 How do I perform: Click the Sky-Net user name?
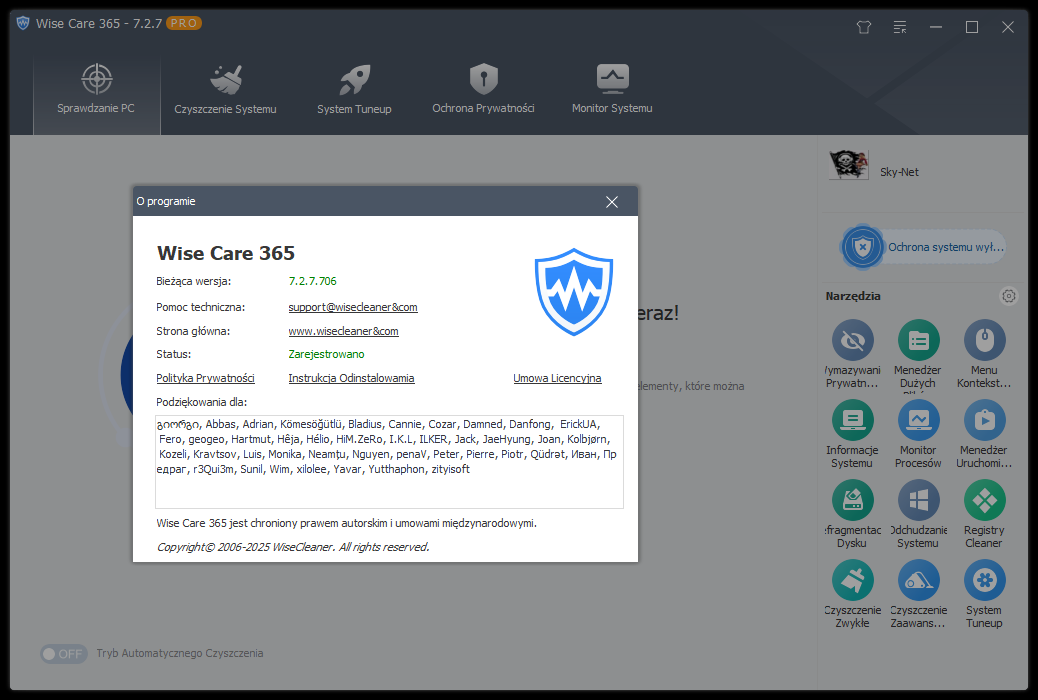(899, 172)
